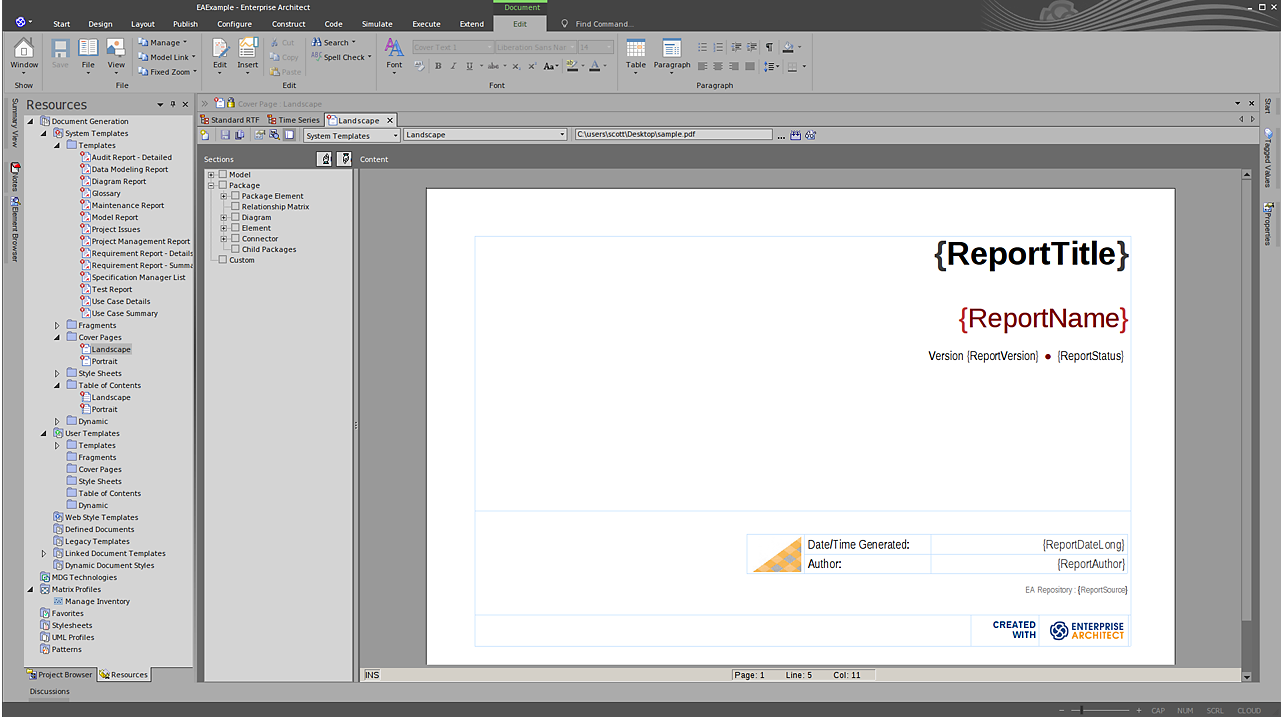Enable the Child Packages checkbox
The height and width of the screenshot is (717, 1281).
[236, 250]
